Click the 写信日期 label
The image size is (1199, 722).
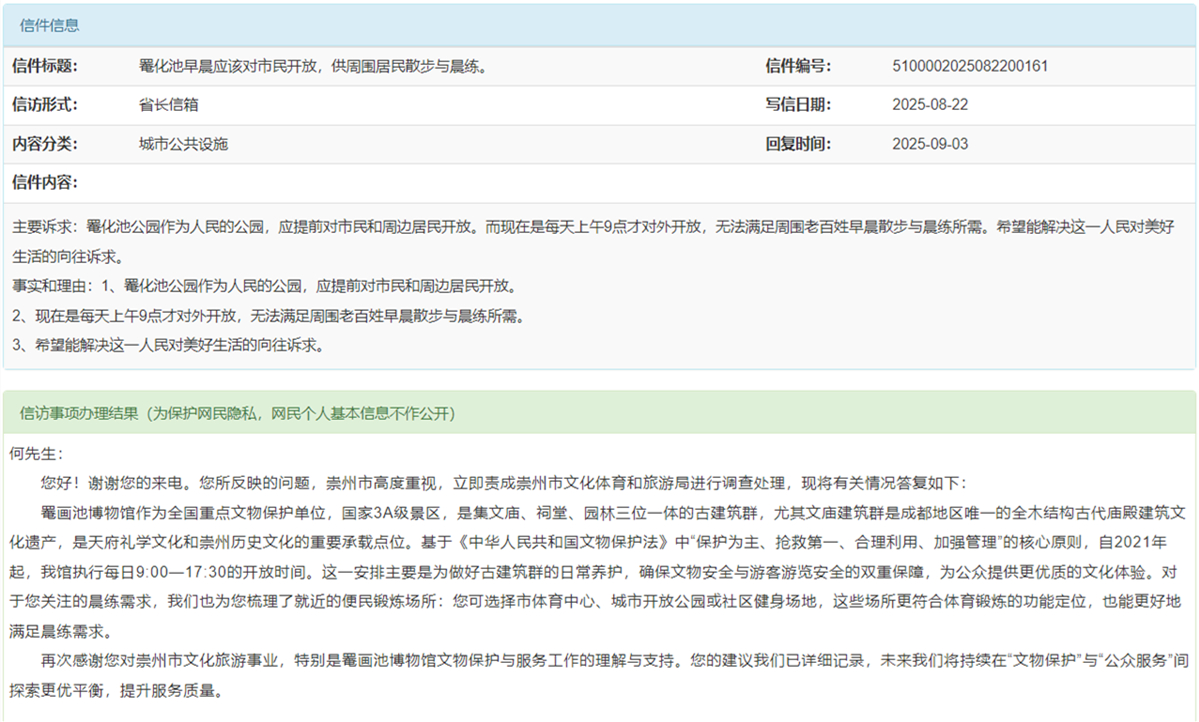pos(798,105)
